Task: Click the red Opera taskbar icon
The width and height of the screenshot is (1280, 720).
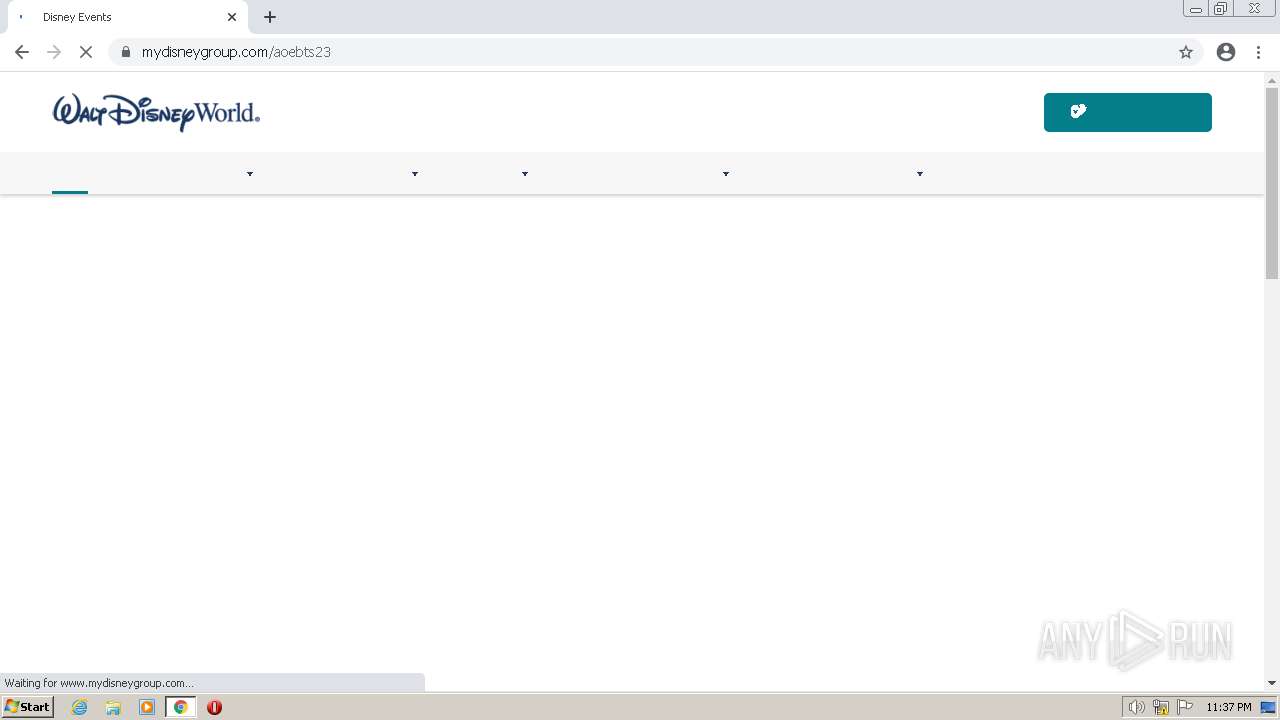Action: [x=214, y=707]
